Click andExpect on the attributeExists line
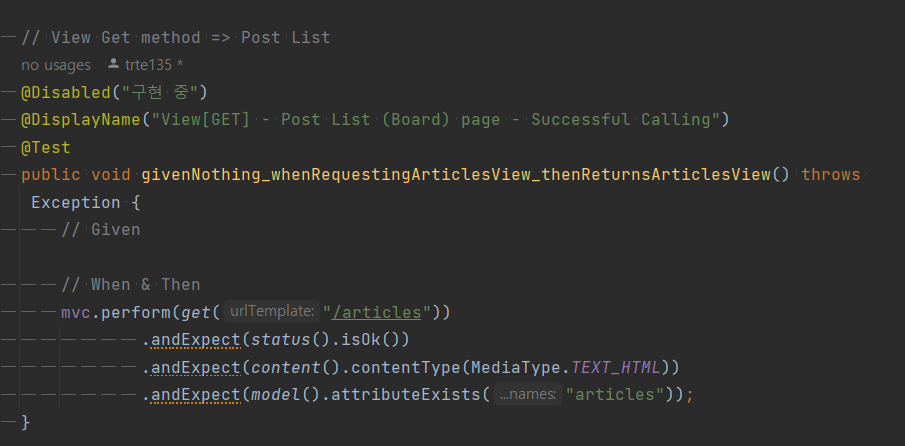Image resolution: width=905 pixels, height=446 pixels. tap(196, 395)
